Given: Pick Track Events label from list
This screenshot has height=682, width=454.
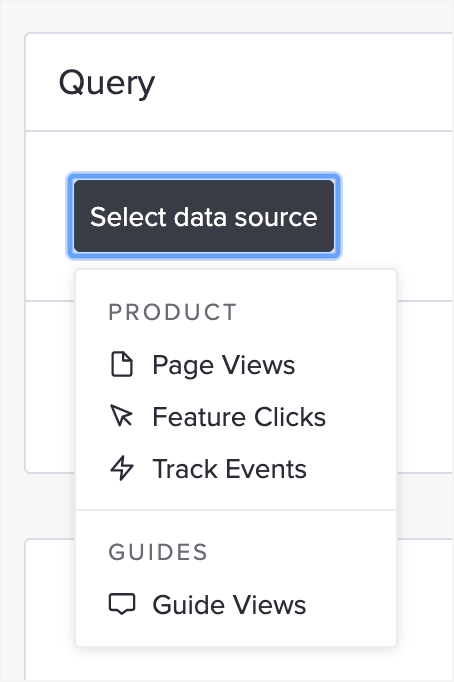Looking at the screenshot, I should click(230, 469).
